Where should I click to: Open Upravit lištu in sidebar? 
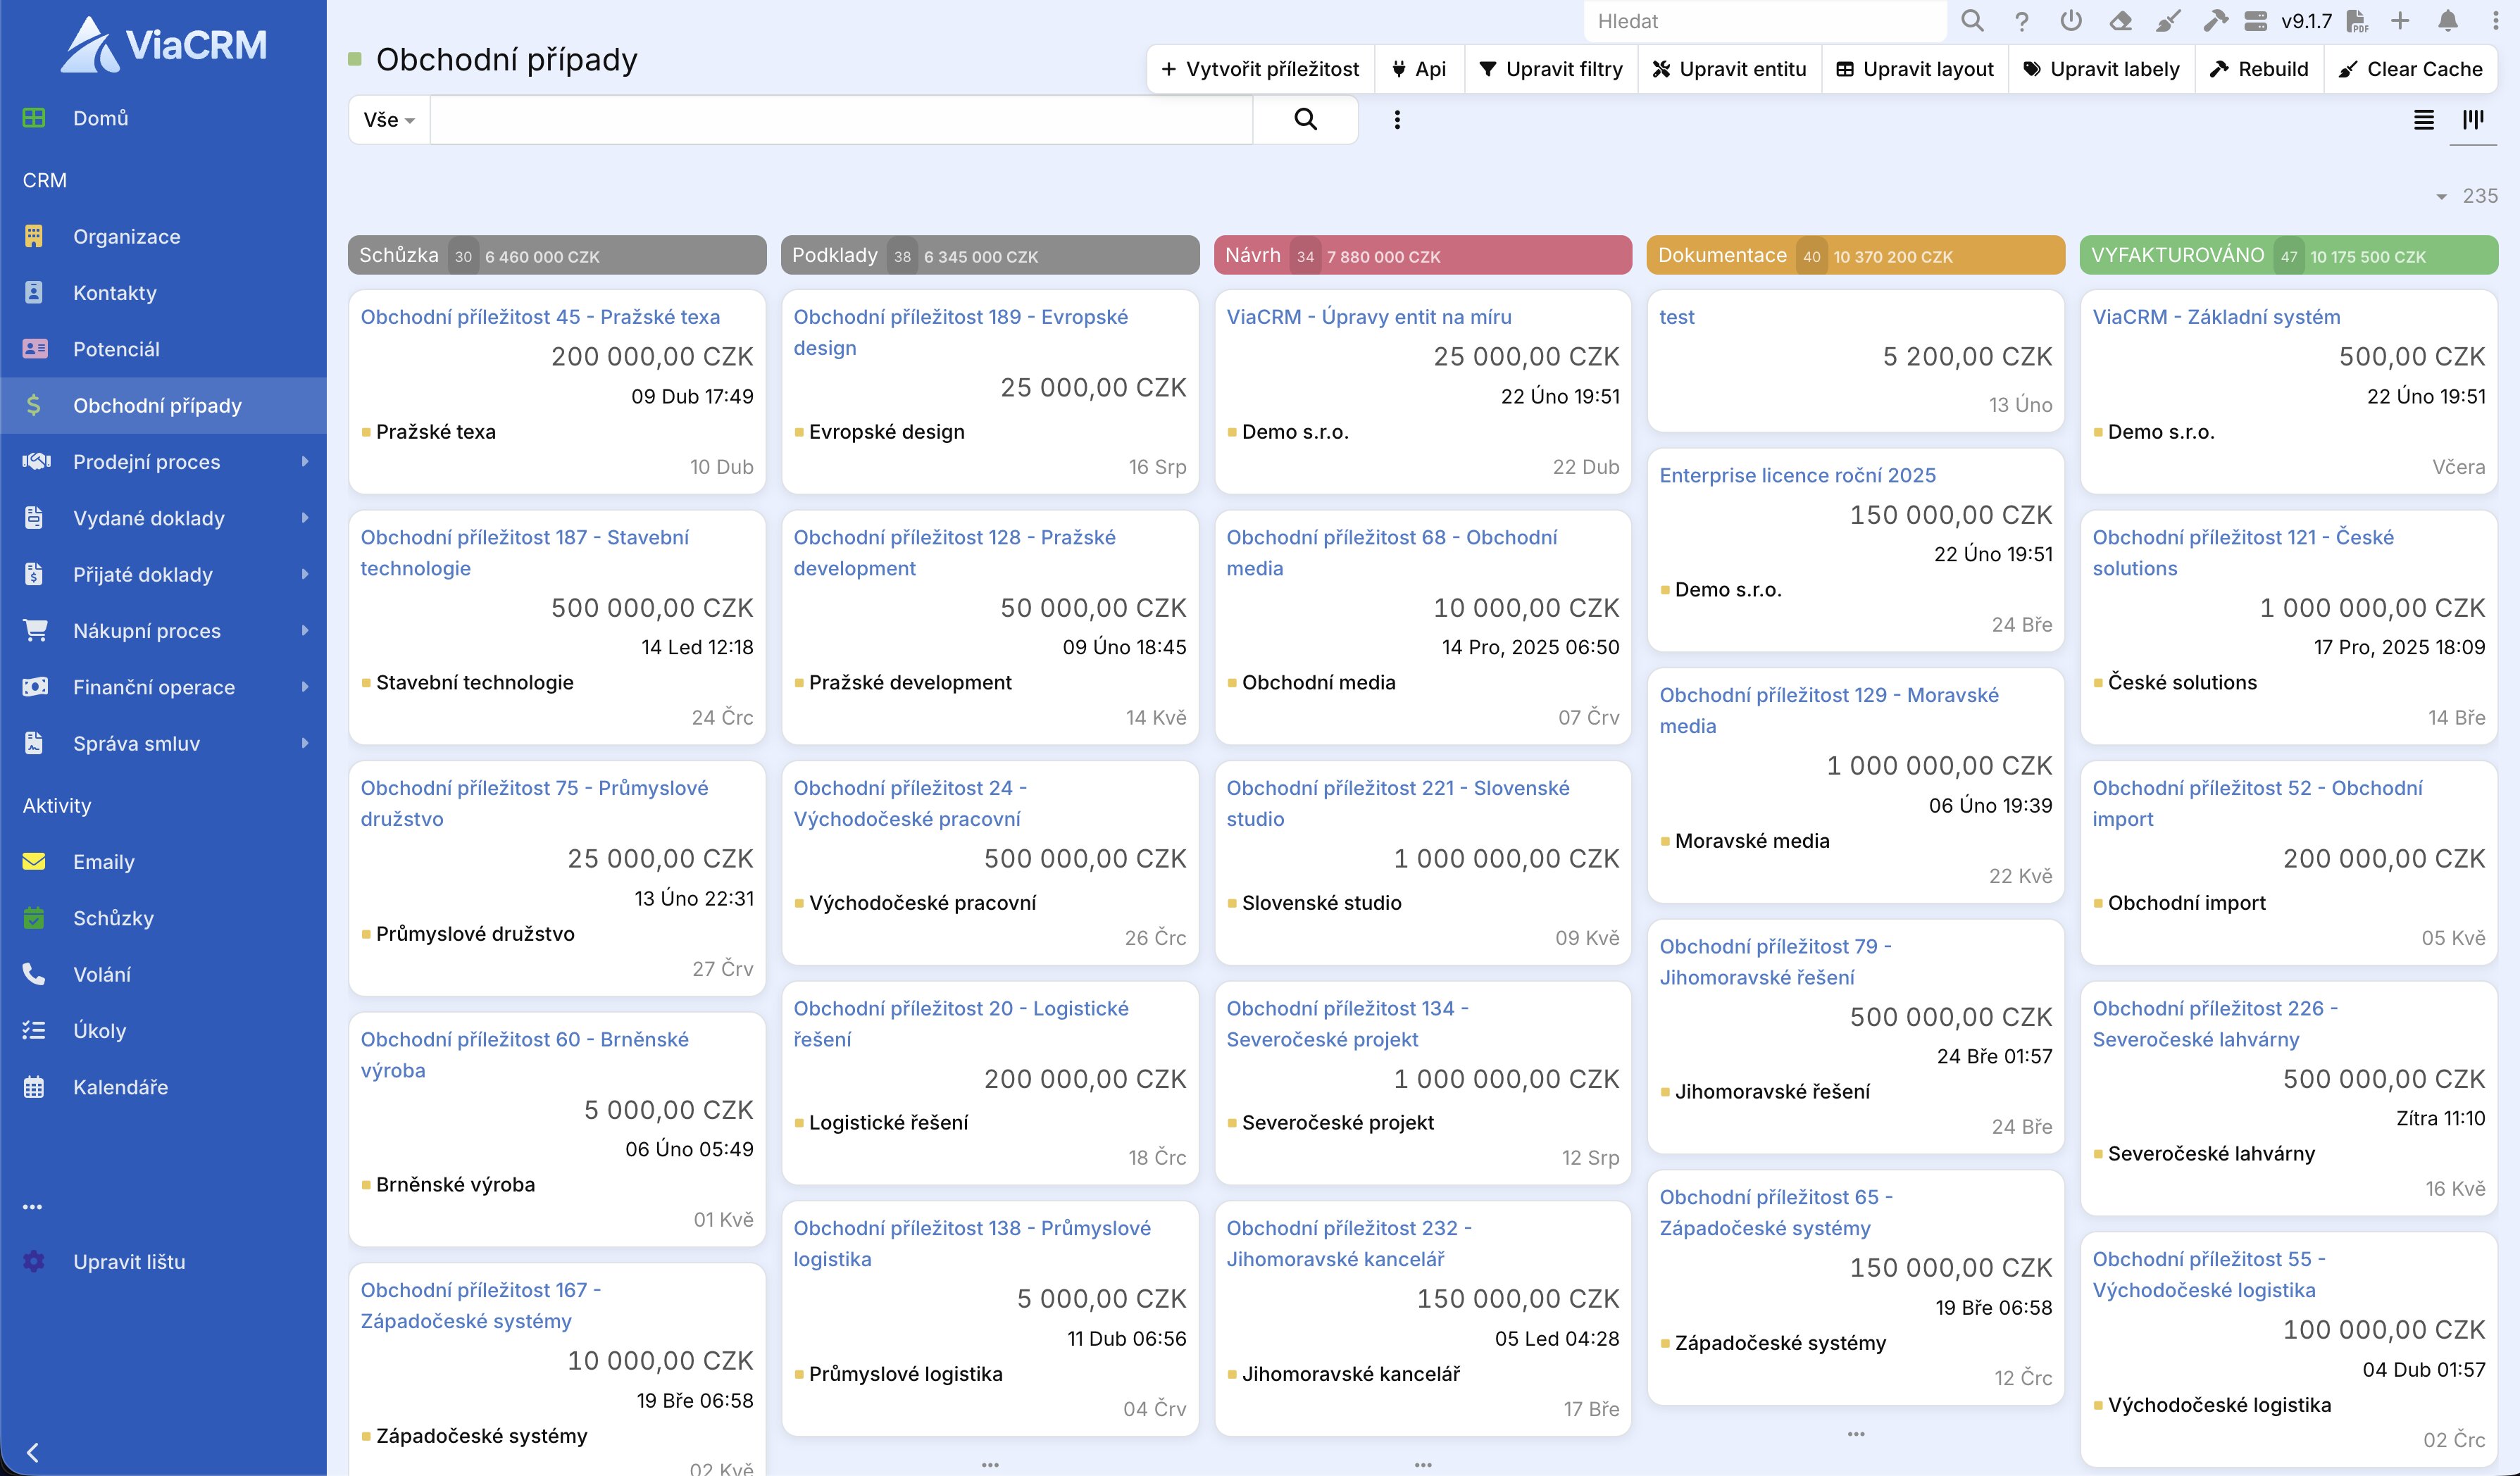pos(163,1262)
